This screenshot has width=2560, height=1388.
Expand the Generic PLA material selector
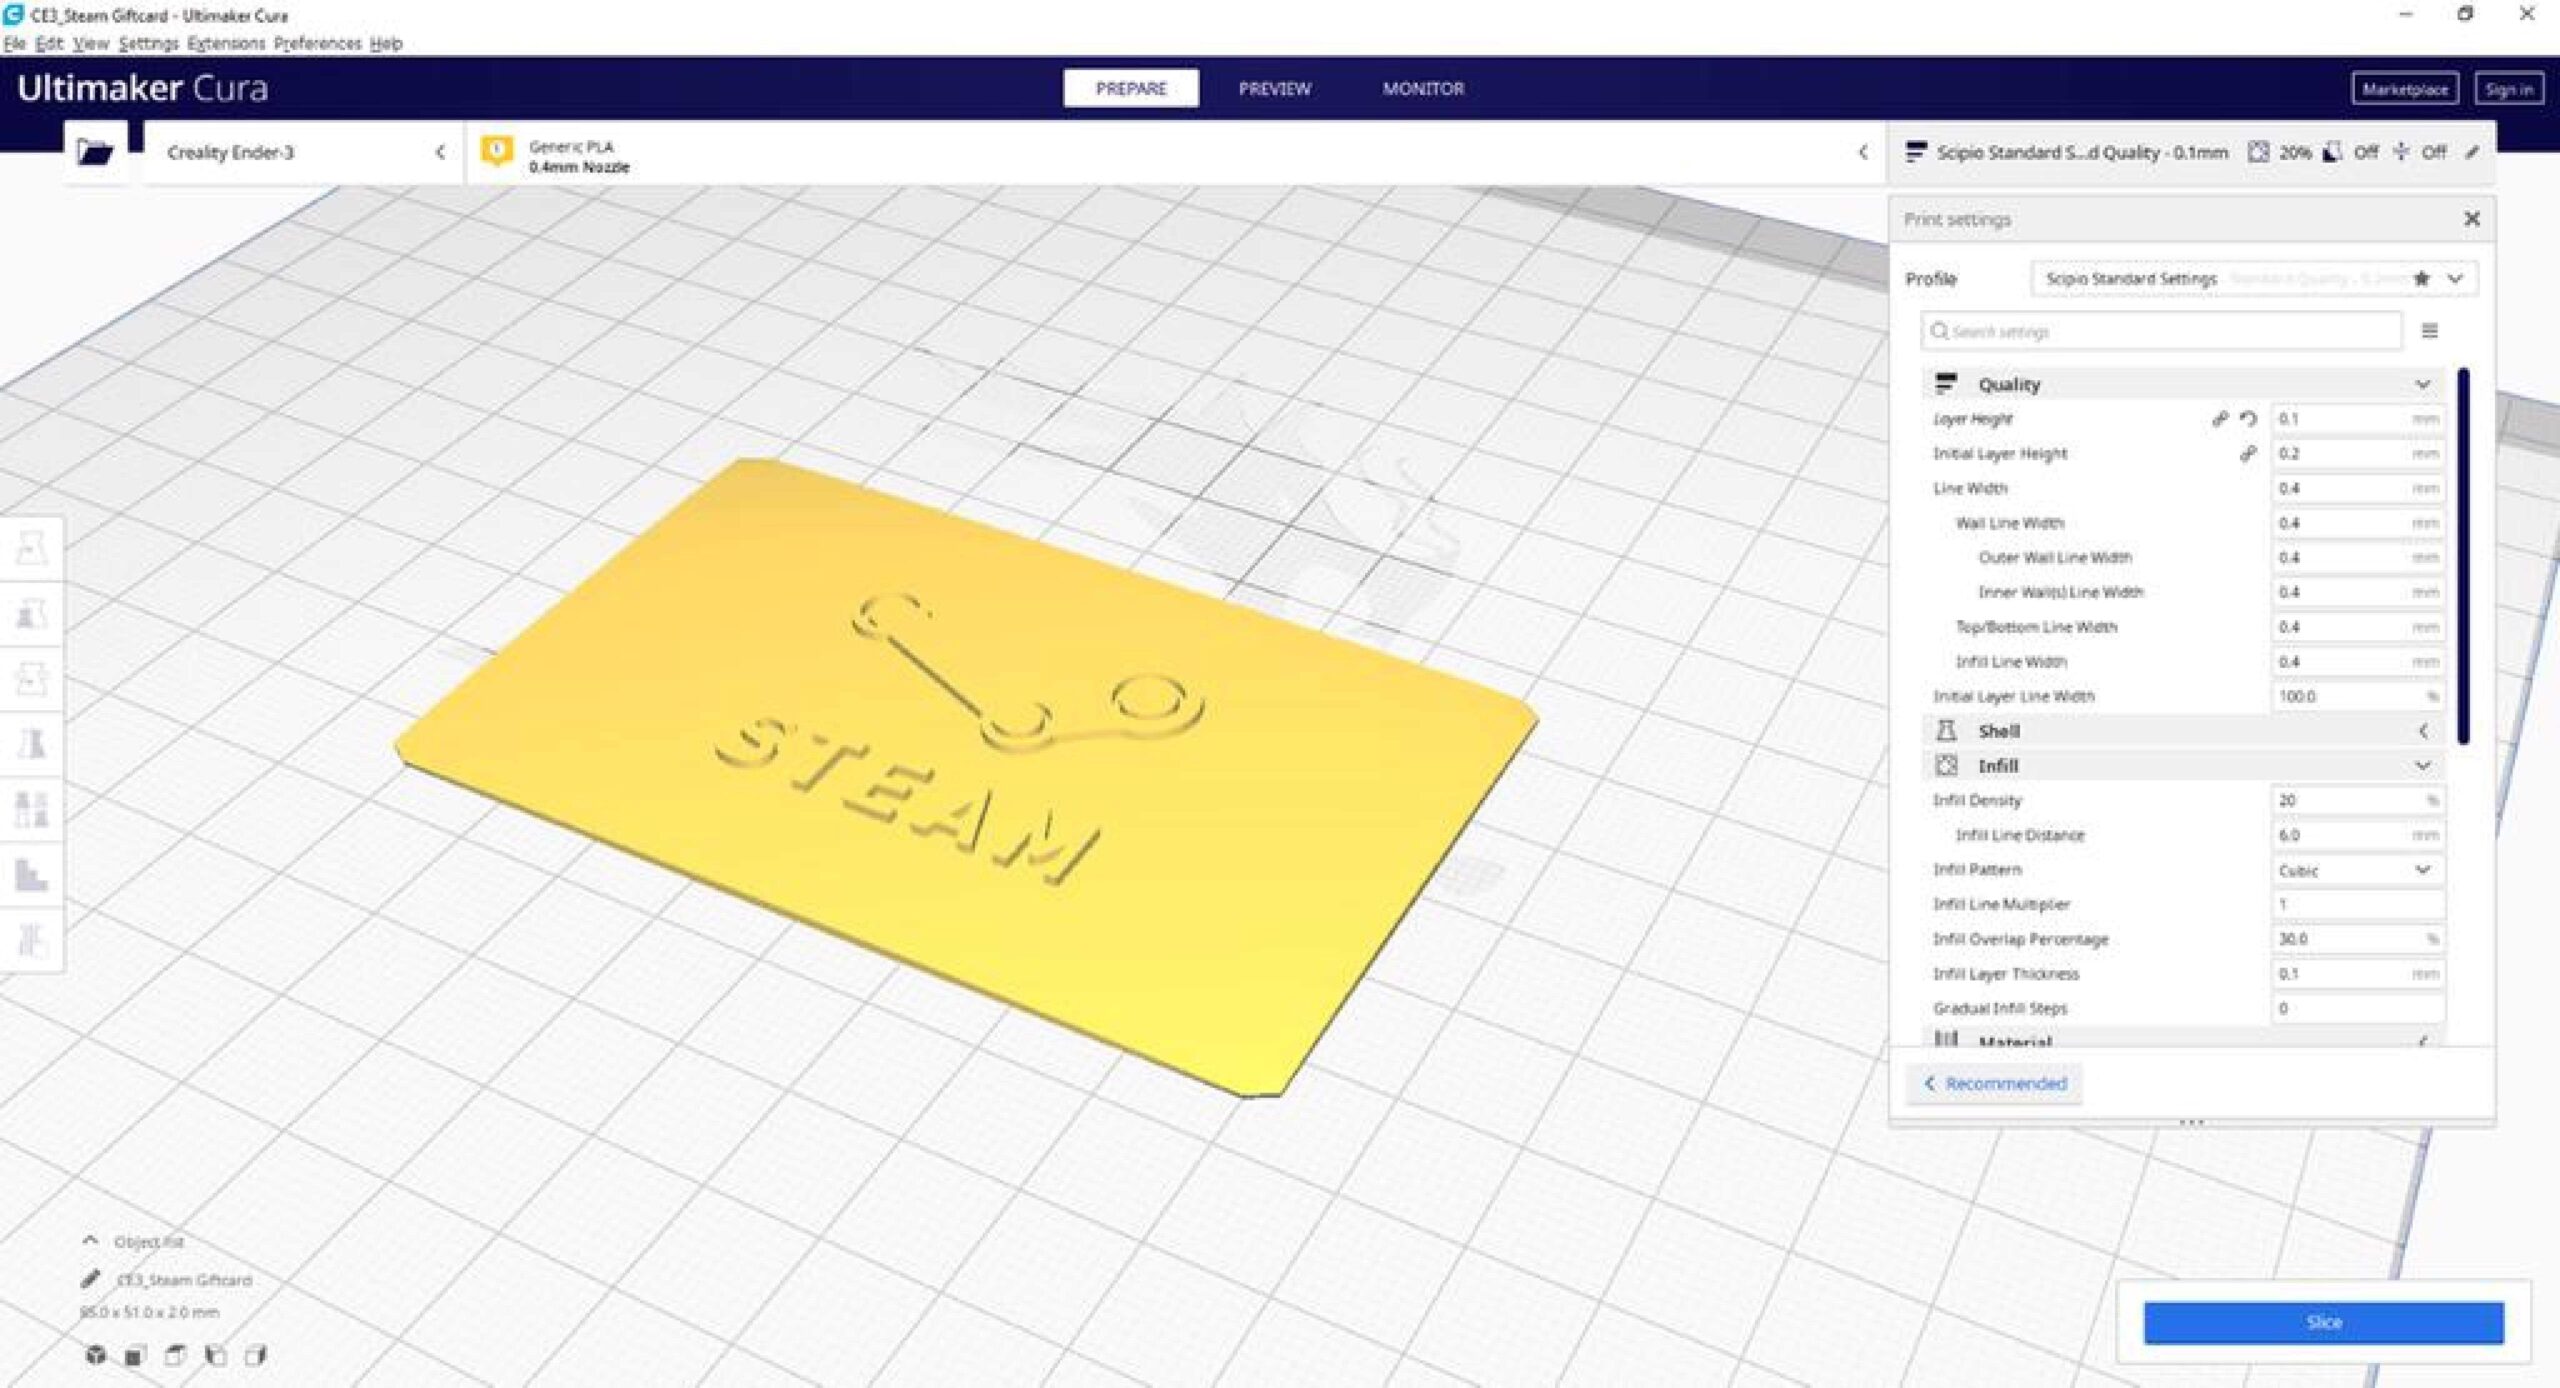(1175, 152)
